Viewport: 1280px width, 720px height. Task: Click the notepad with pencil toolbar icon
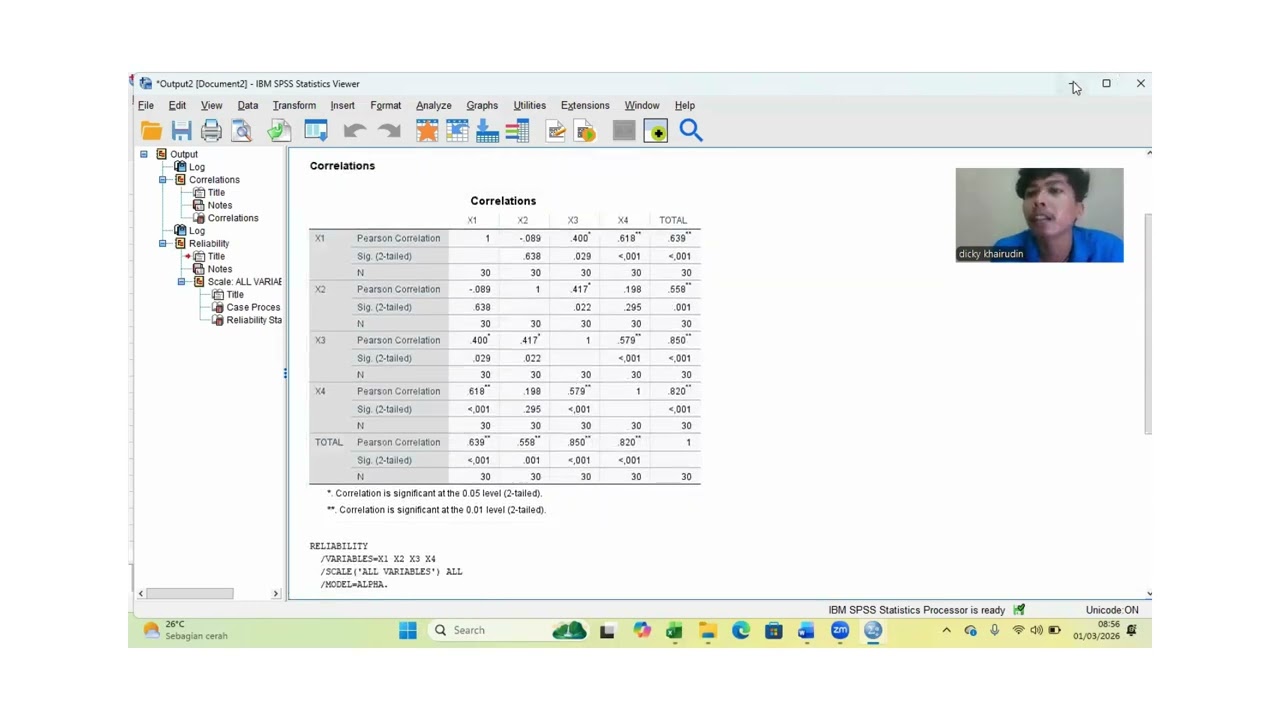556,130
